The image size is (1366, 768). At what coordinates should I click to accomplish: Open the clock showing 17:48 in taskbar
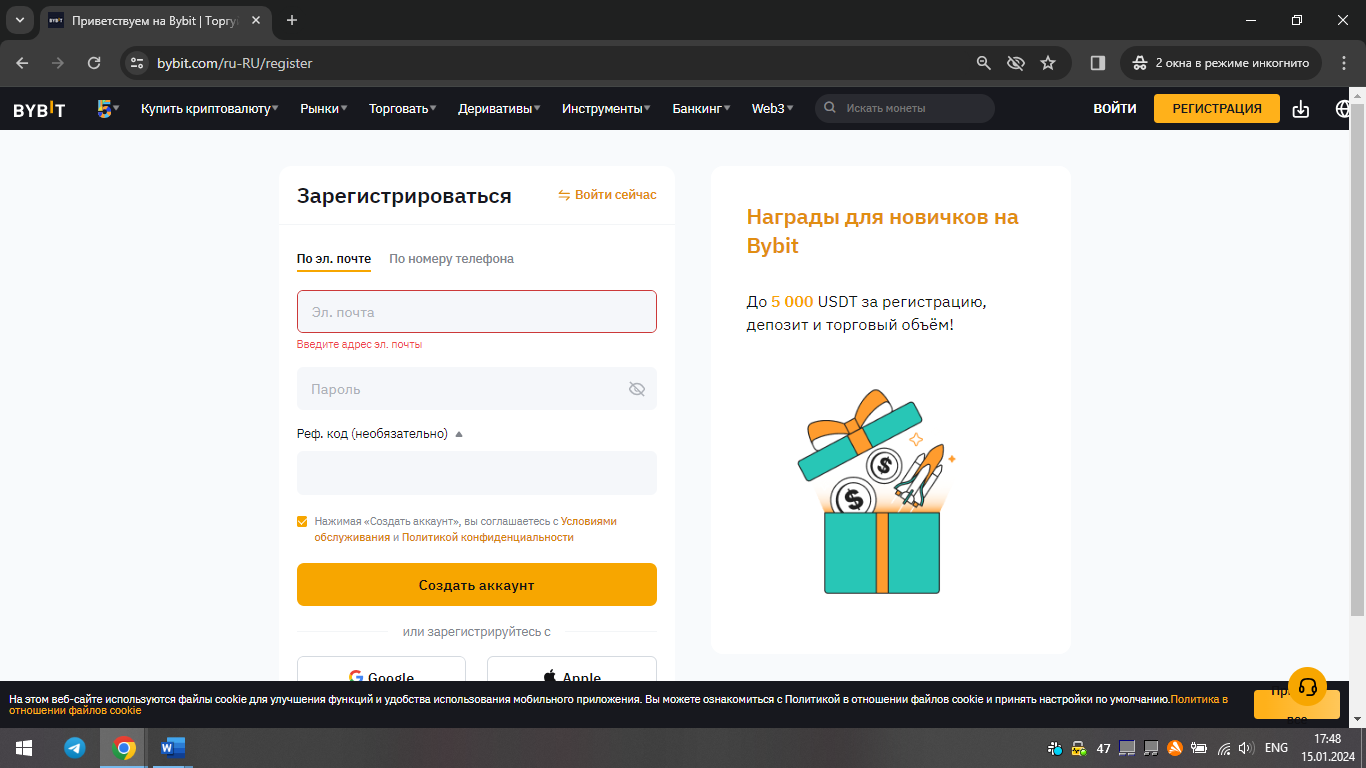point(1328,748)
